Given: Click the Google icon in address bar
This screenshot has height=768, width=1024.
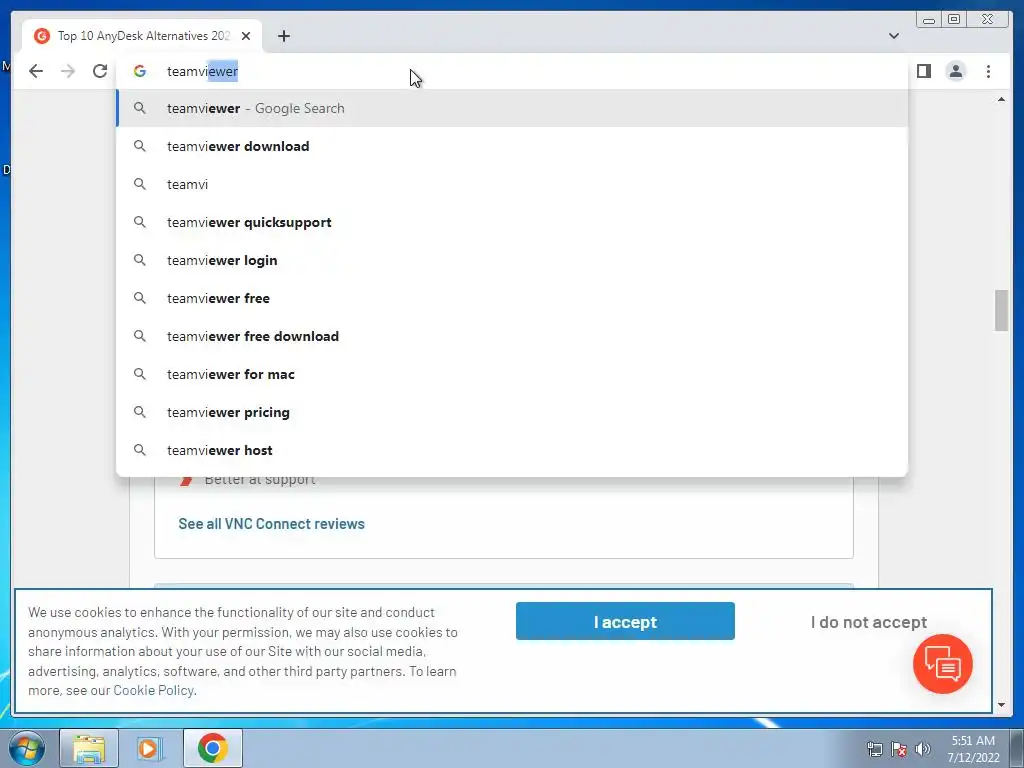Looking at the screenshot, I should click(x=140, y=71).
